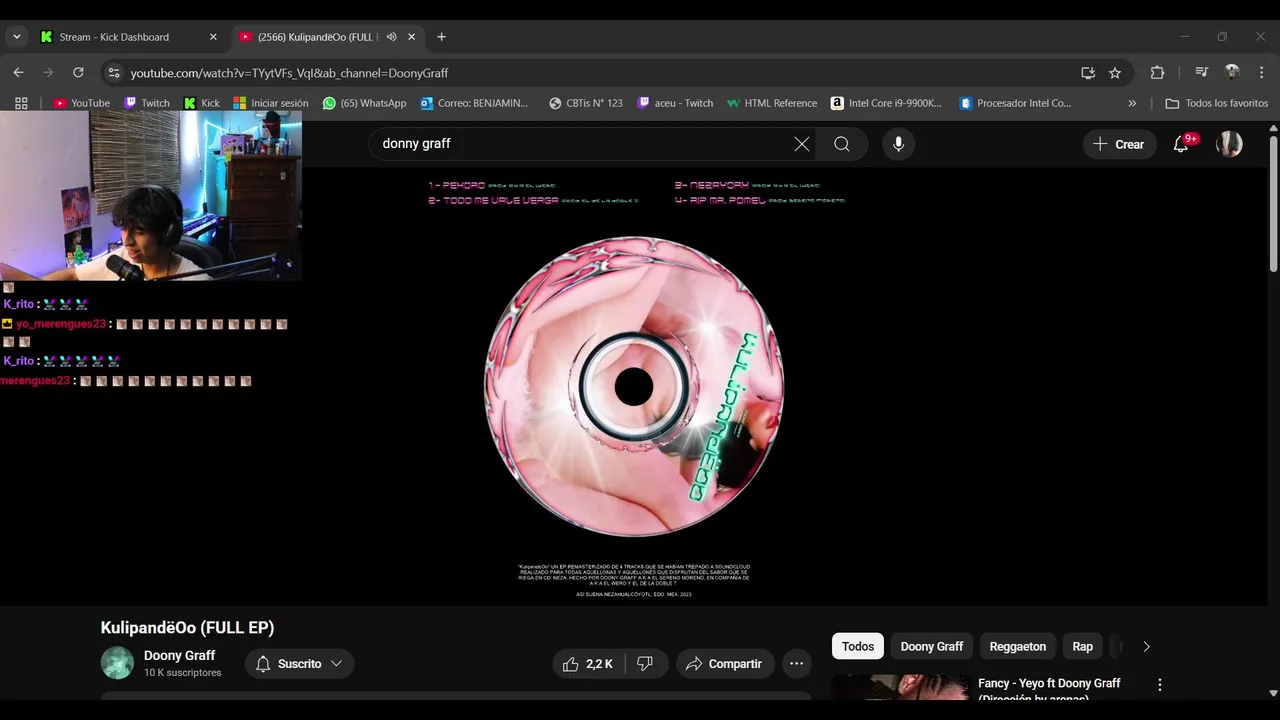The height and width of the screenshot is (720, 1280).
Task: Select the Rap filter chip
Action: [x=1083, y=646]
